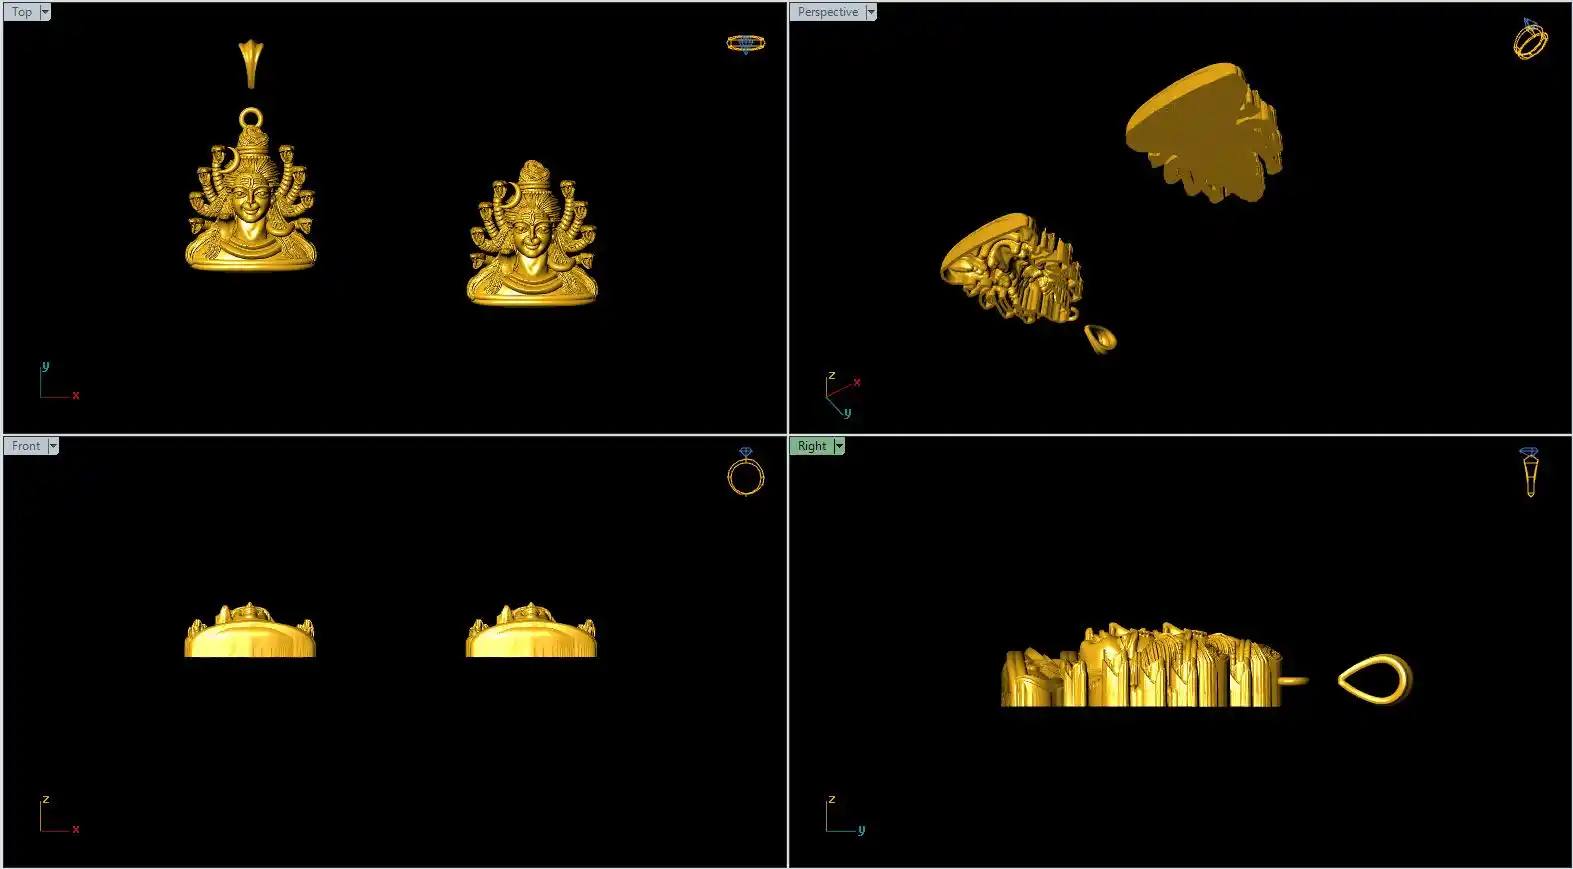Select the pendant with loop in Top viewport
Image resolution: width=1573 pixels, height=869 pixels.
pyautogui.click(x=250, y=200)
